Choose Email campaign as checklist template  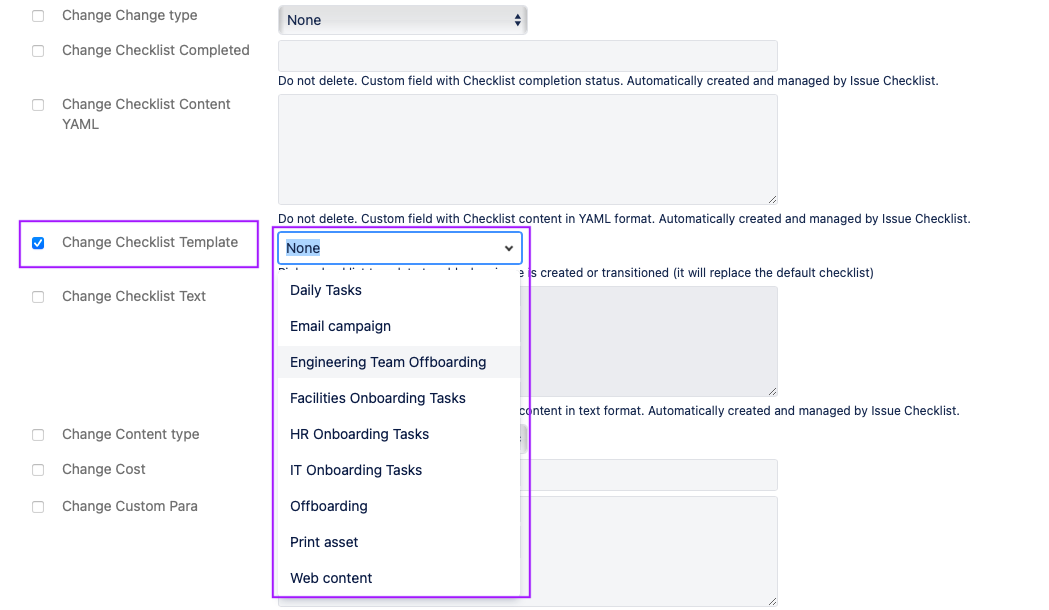tap(340, 326)
